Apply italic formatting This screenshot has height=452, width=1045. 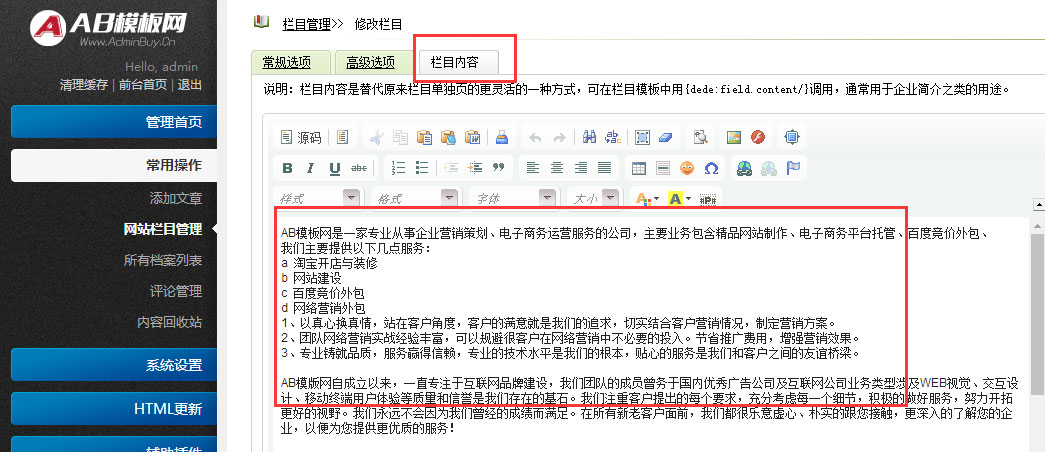coord(310,168)
